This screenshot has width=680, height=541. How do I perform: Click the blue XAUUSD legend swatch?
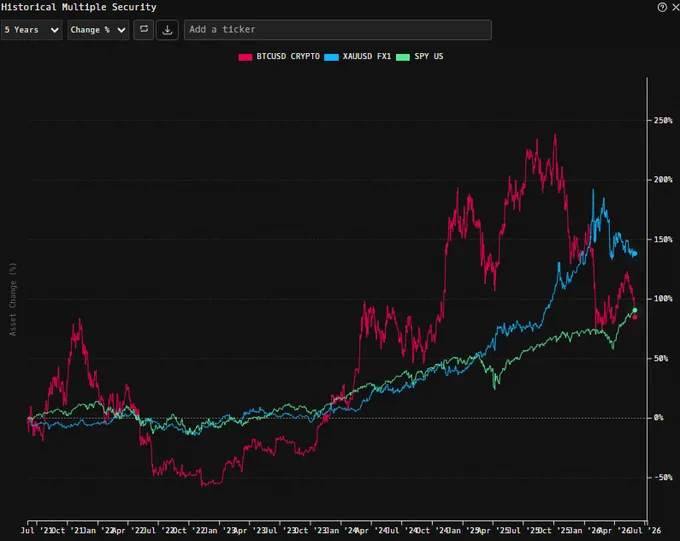point(331,57)
